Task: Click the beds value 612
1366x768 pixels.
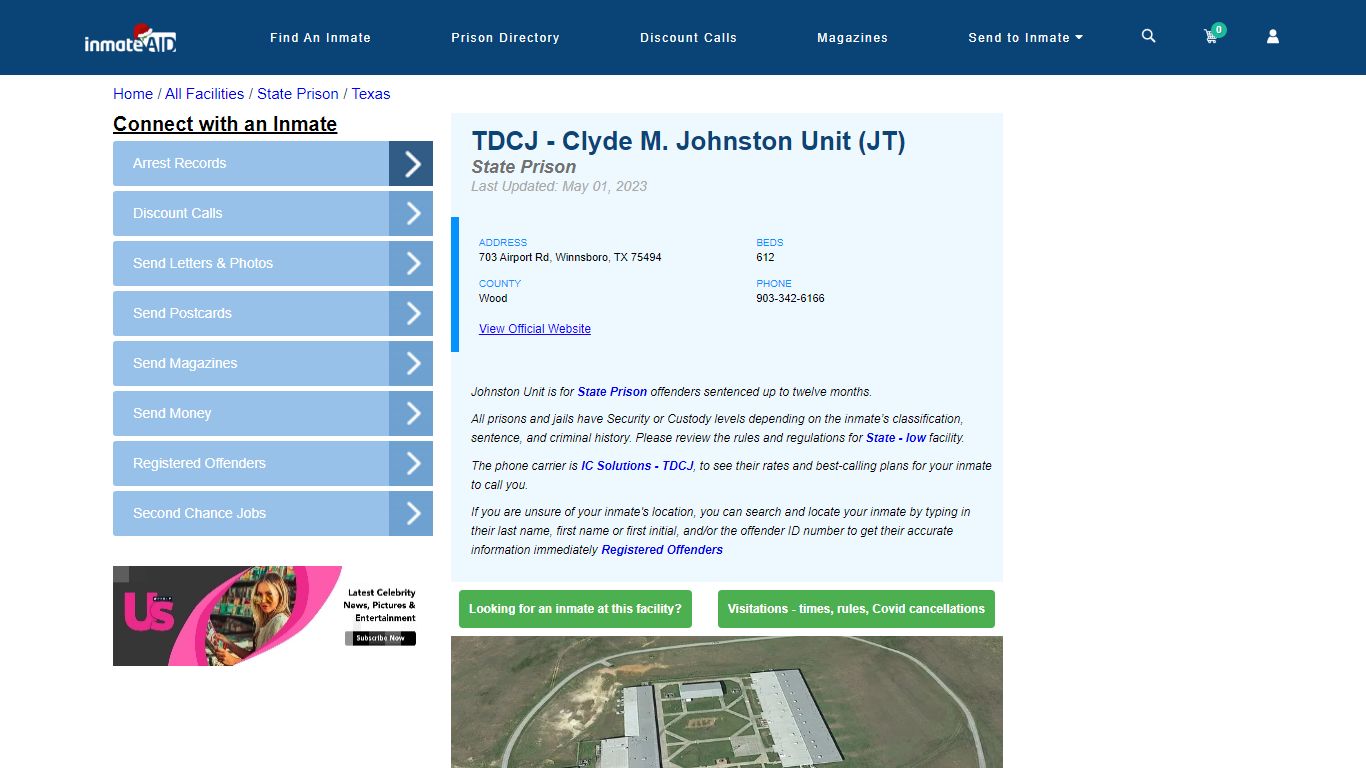Action: click(x=765, y=257)
